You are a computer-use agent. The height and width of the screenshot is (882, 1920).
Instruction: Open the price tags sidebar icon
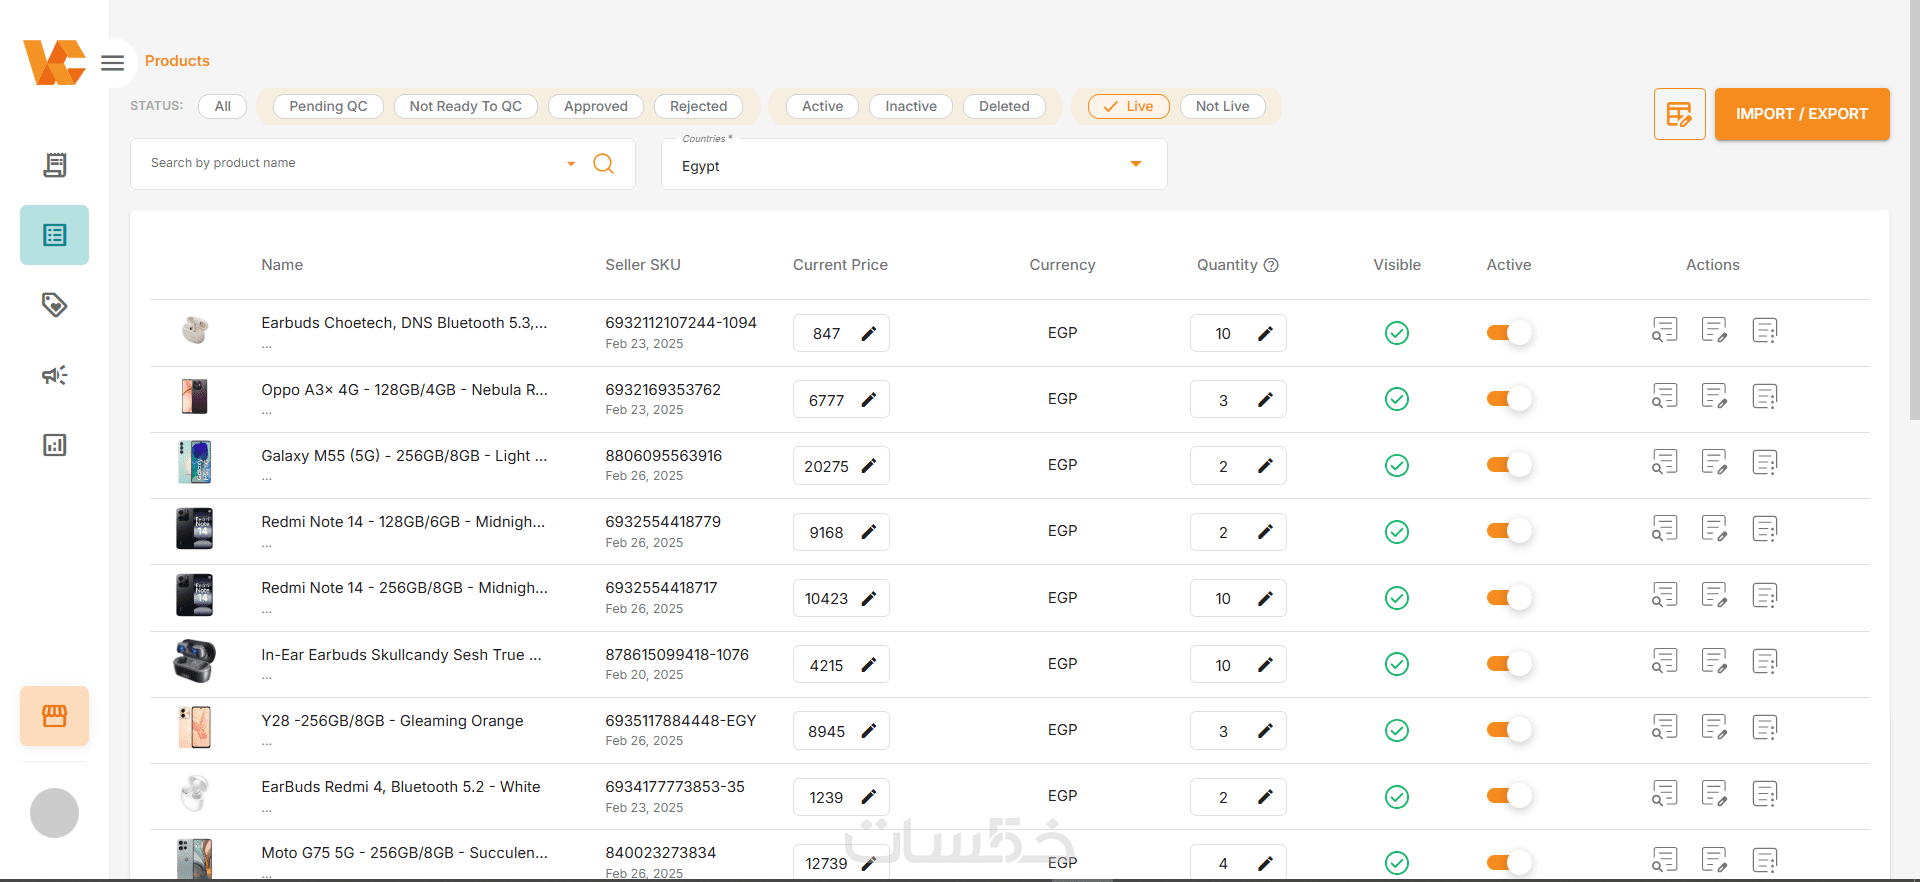point(55,305)
